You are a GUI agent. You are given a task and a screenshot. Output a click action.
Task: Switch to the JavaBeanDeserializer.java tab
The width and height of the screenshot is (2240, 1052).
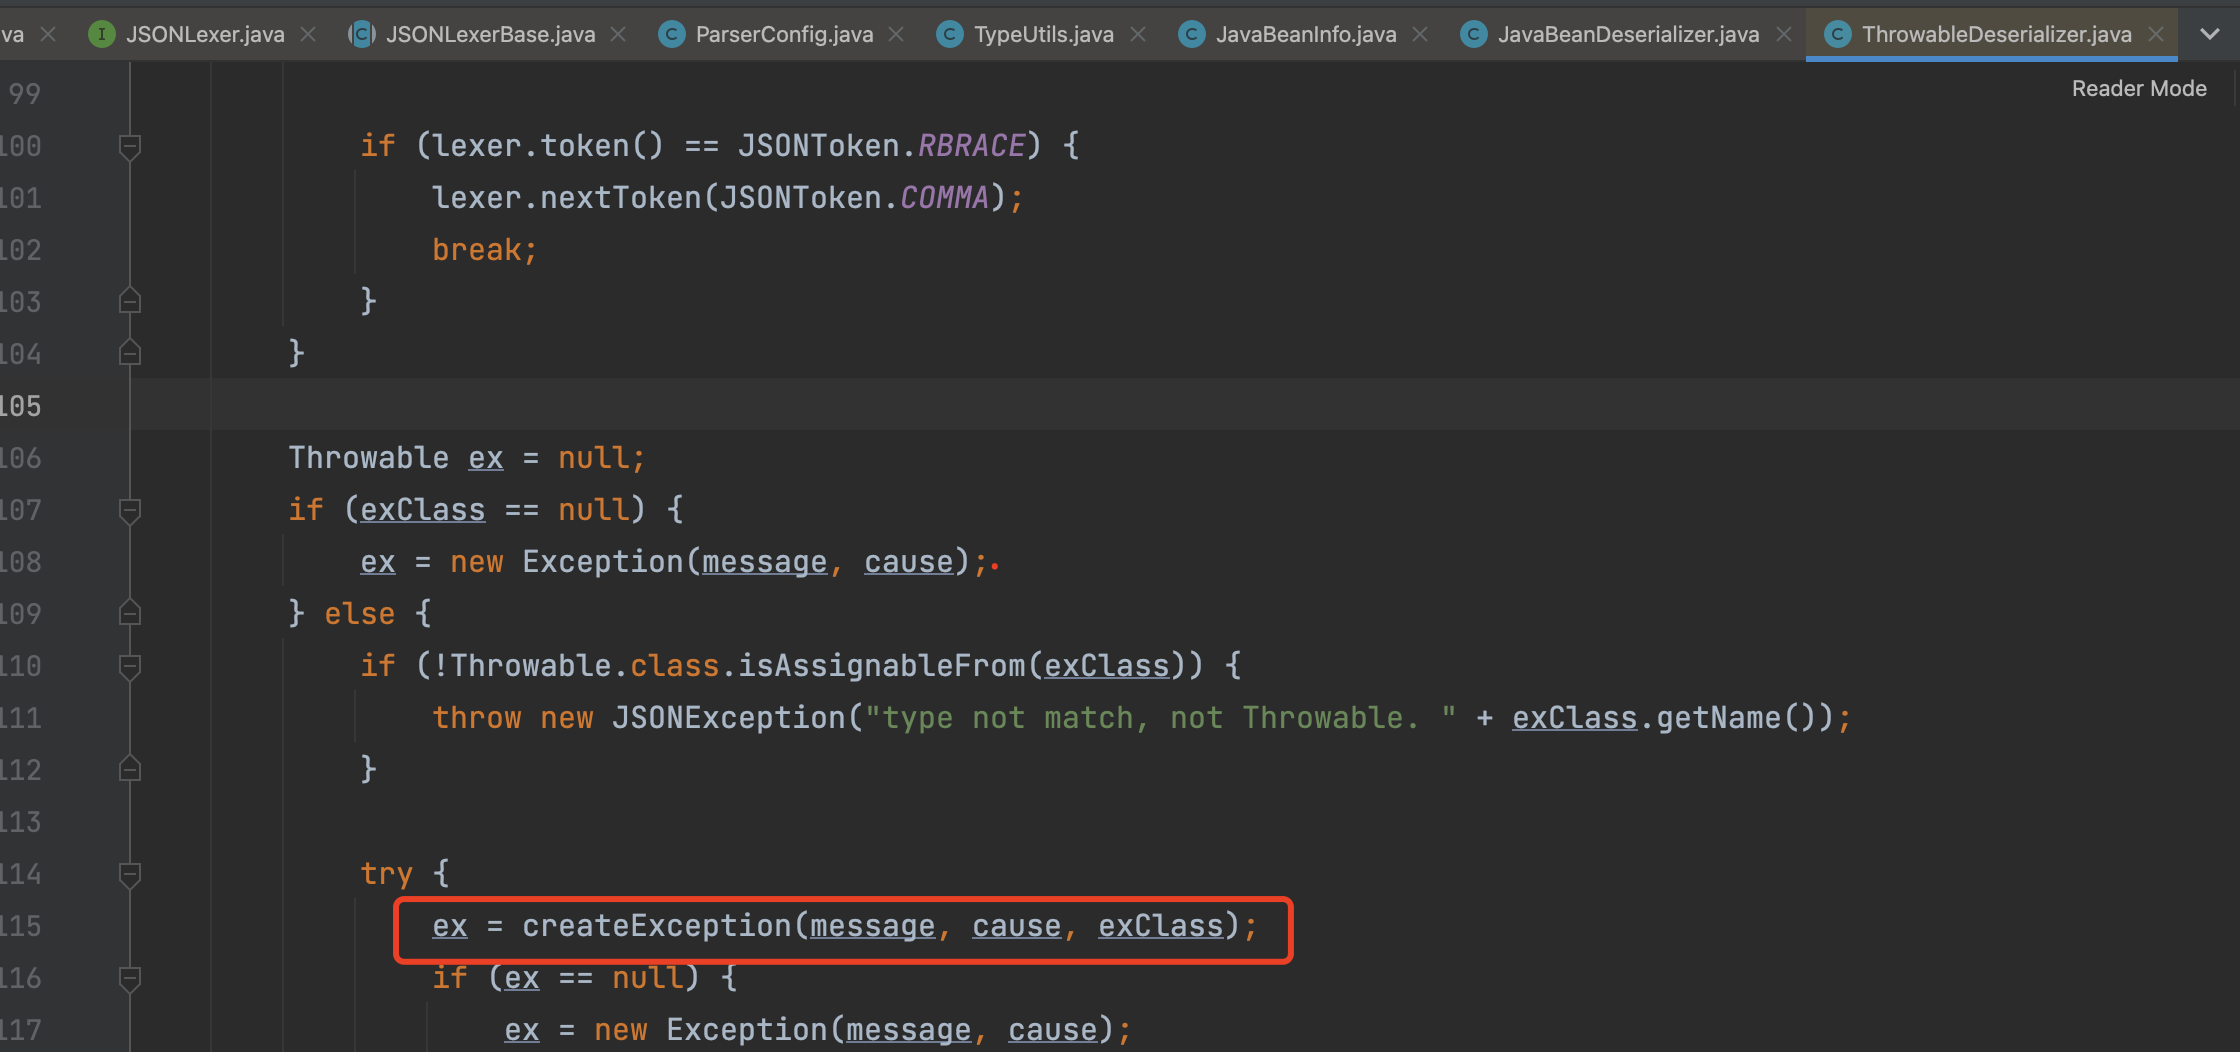tap(1626, 33)
